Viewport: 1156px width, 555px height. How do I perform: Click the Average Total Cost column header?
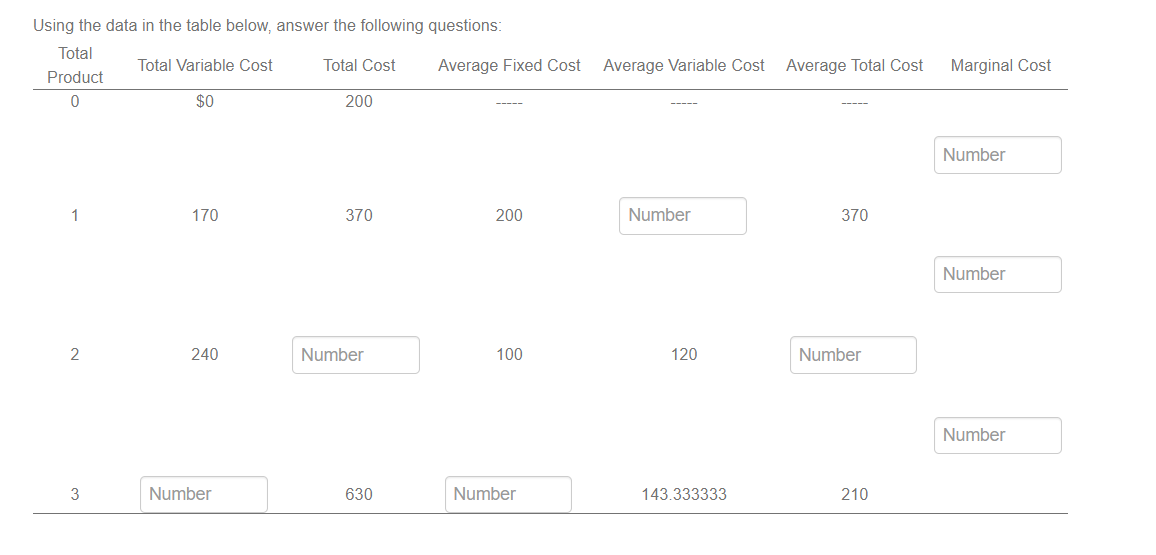tap(854, 66)
